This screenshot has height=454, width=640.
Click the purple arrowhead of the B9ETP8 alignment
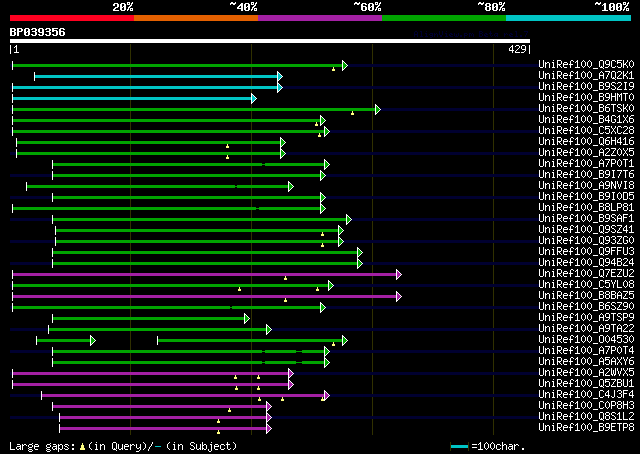[269, 429]
